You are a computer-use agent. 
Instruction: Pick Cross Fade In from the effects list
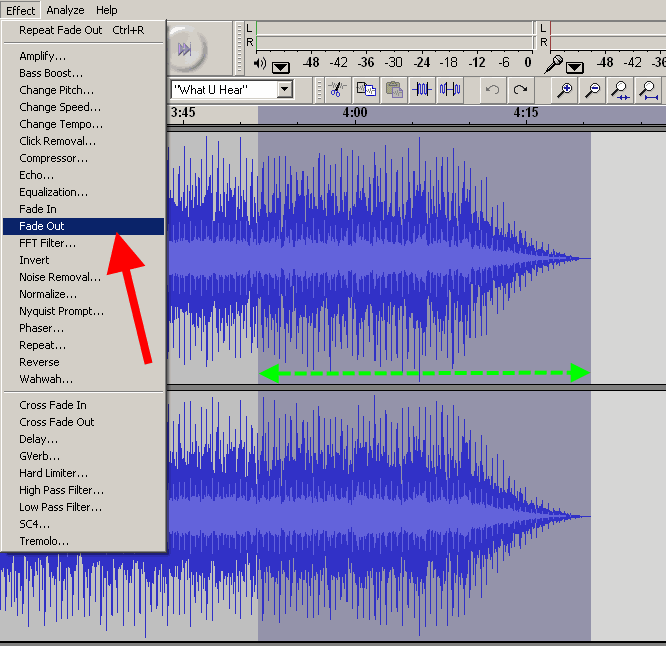click(x=52, y=405)
